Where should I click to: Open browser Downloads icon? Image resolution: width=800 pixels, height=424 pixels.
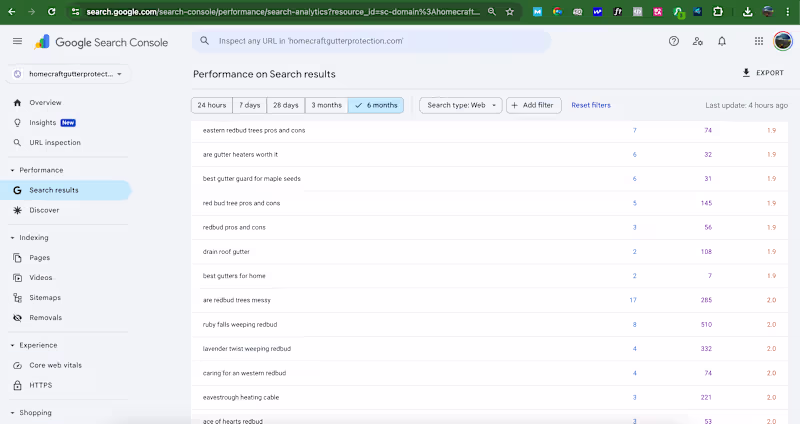click(x=748, y=12)
